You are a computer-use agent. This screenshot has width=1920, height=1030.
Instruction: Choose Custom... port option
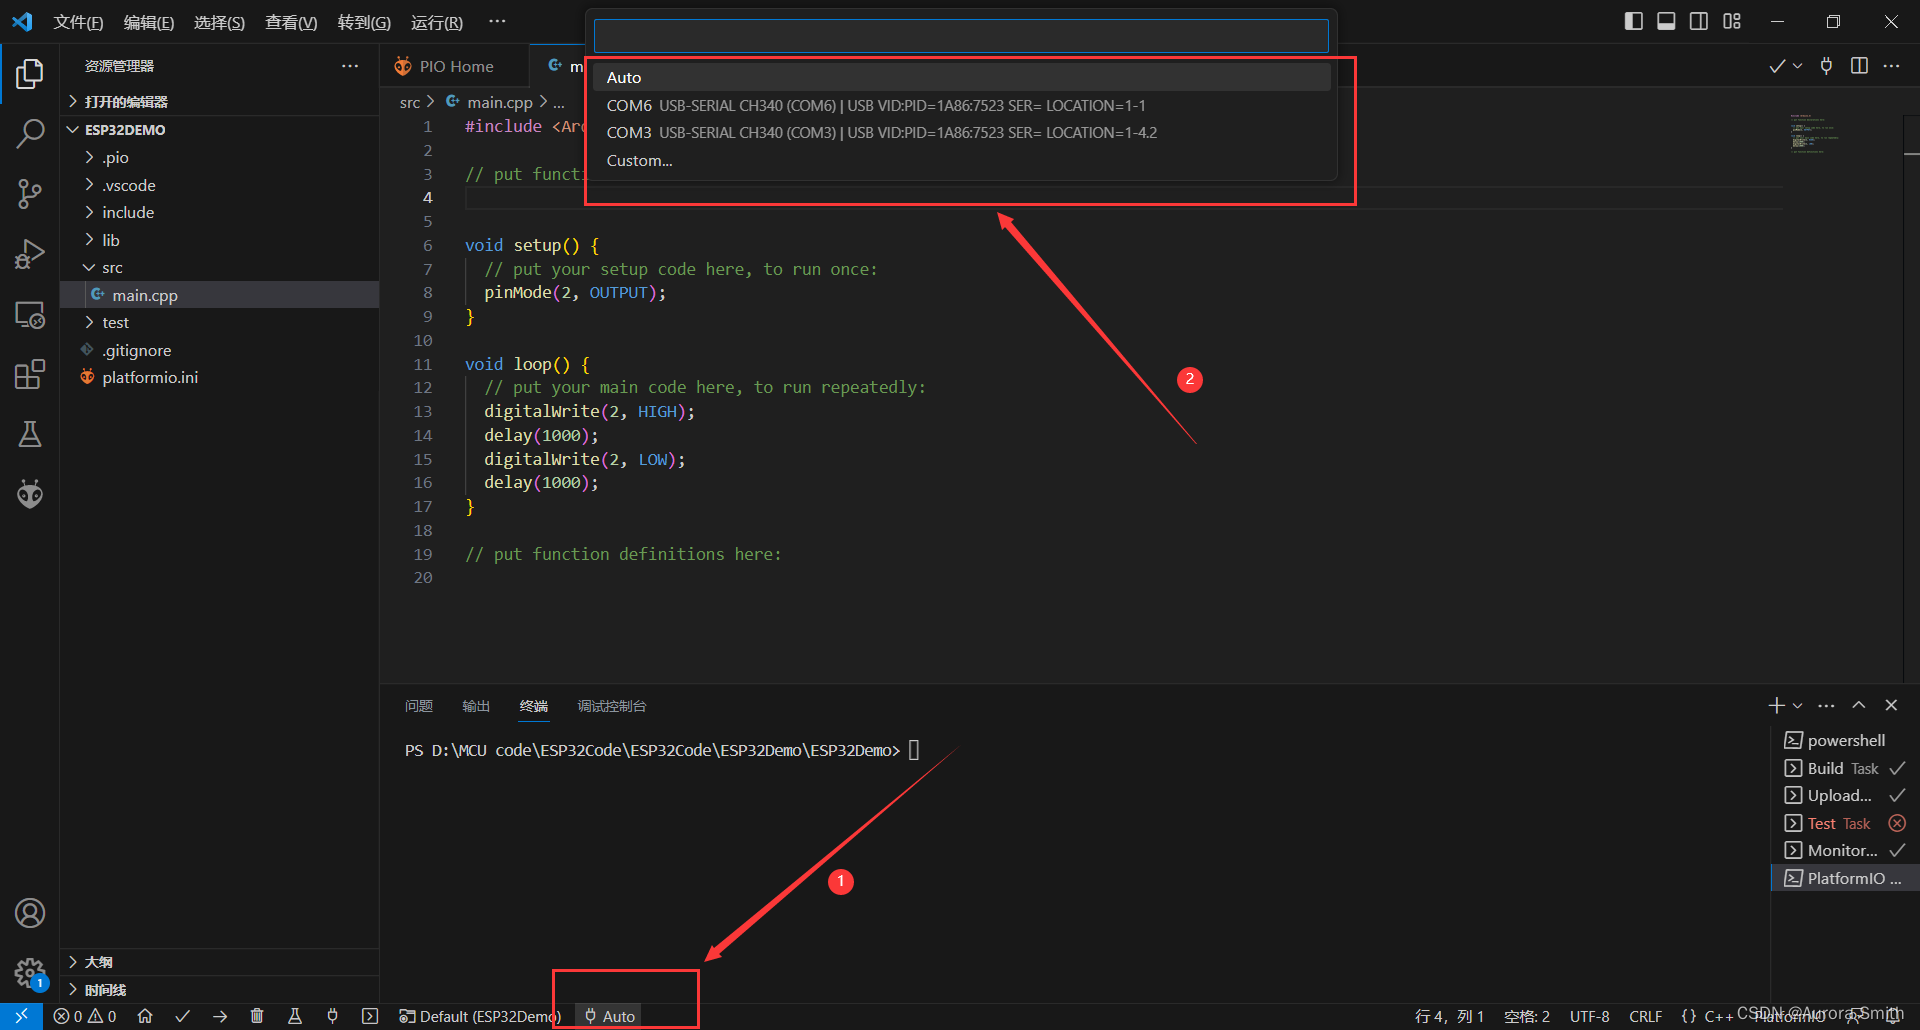pos(962,160)
